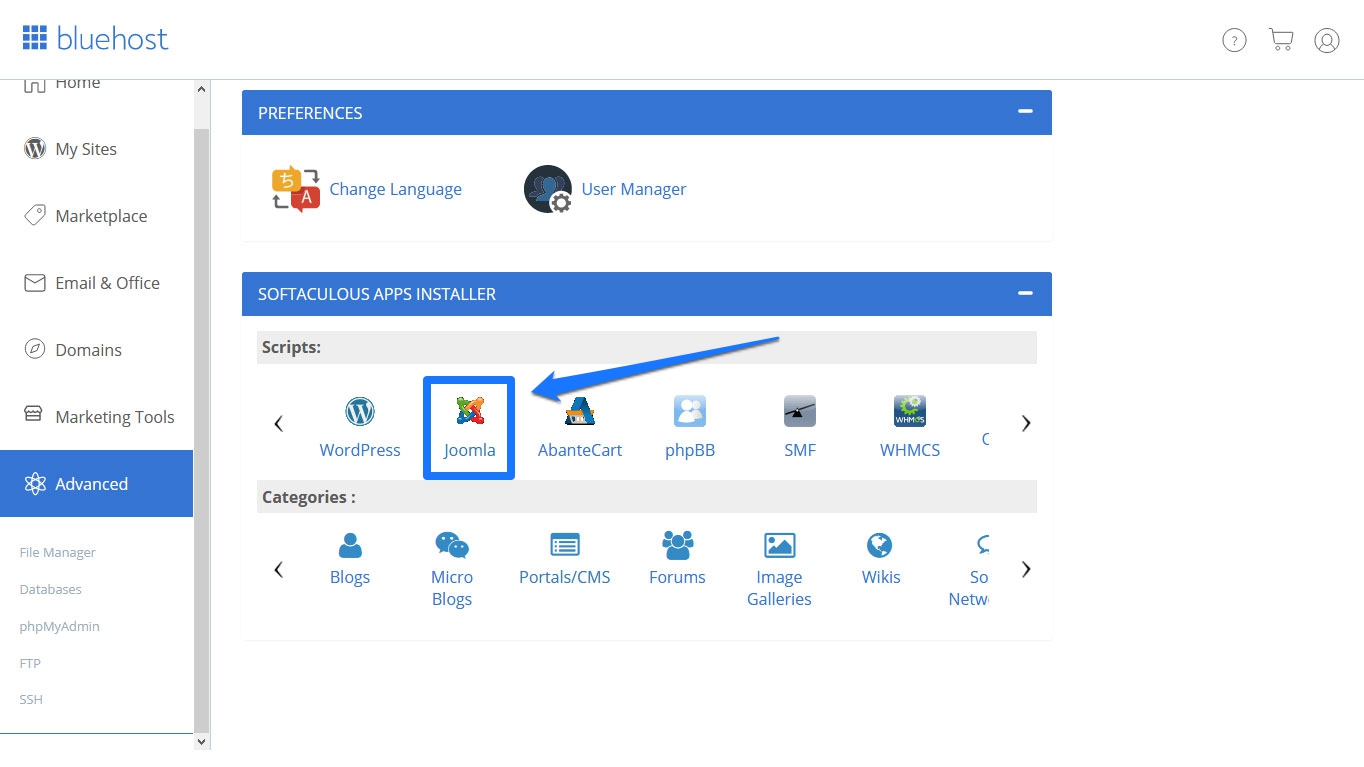Open the Databases link
The image size is (1364, 767).
click(51, 589)
